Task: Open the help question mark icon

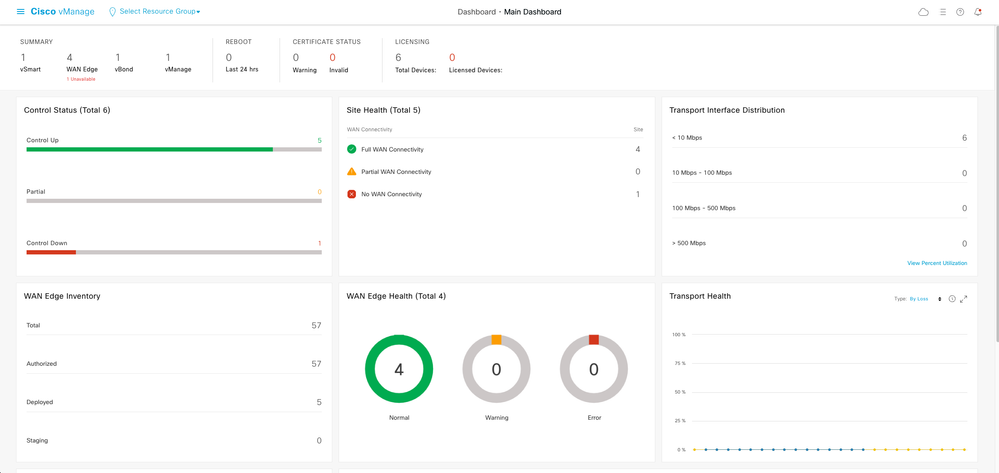Action: (960, 12)
